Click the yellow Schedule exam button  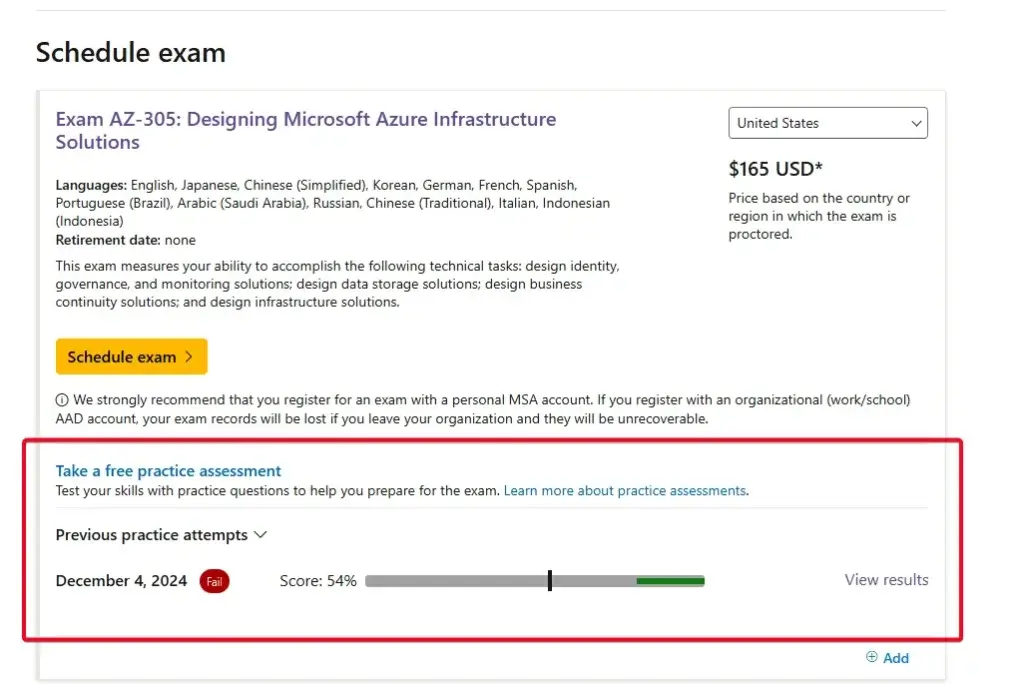click(131, 357)
